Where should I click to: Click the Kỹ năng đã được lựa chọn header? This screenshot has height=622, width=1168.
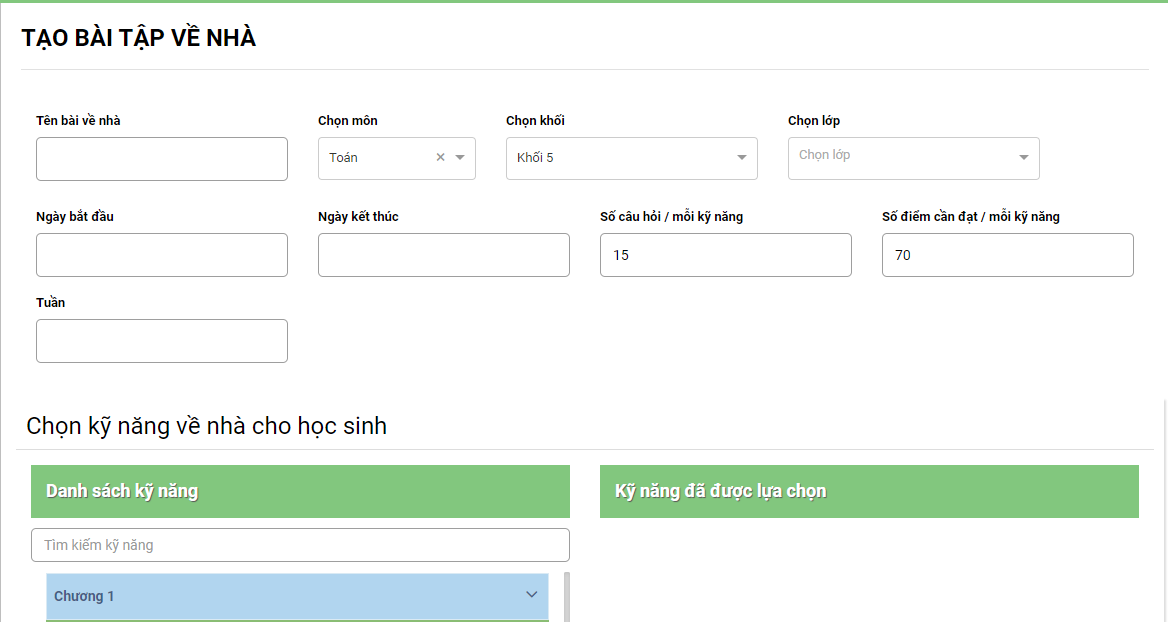pos(869,491)
